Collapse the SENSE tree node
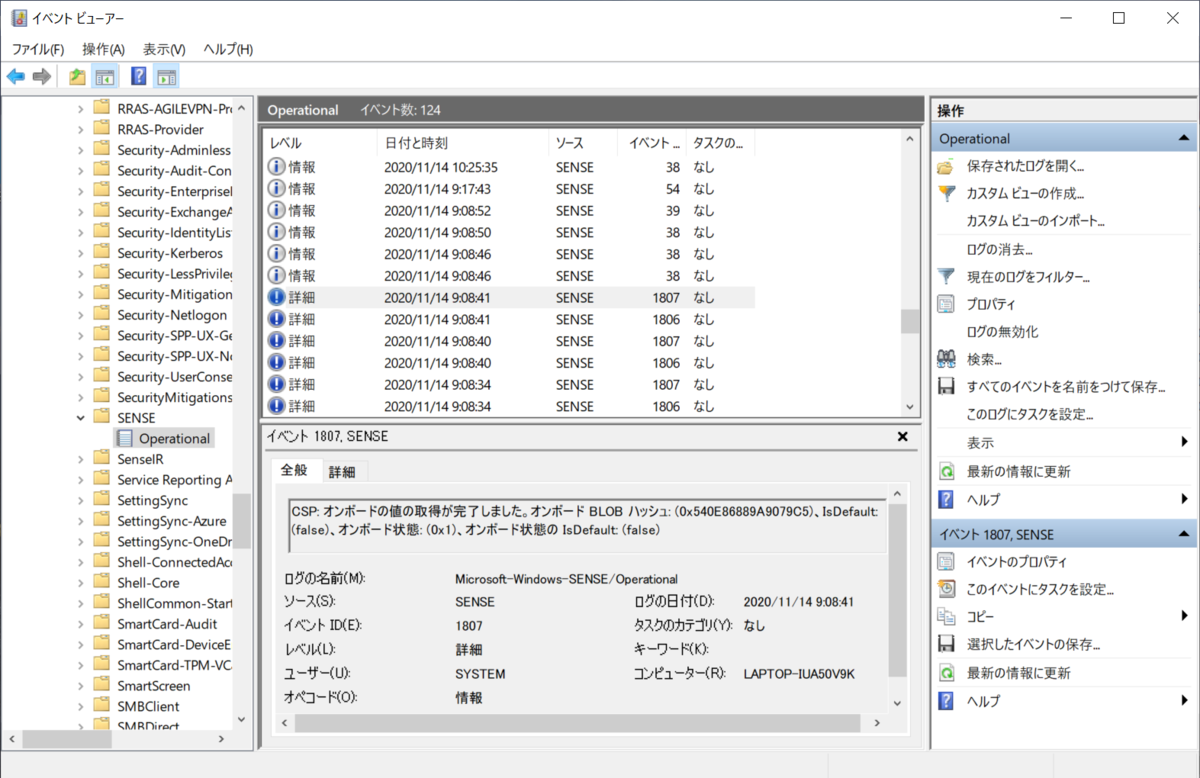The width and height of the screenshot is (1200, 778). 81,418
